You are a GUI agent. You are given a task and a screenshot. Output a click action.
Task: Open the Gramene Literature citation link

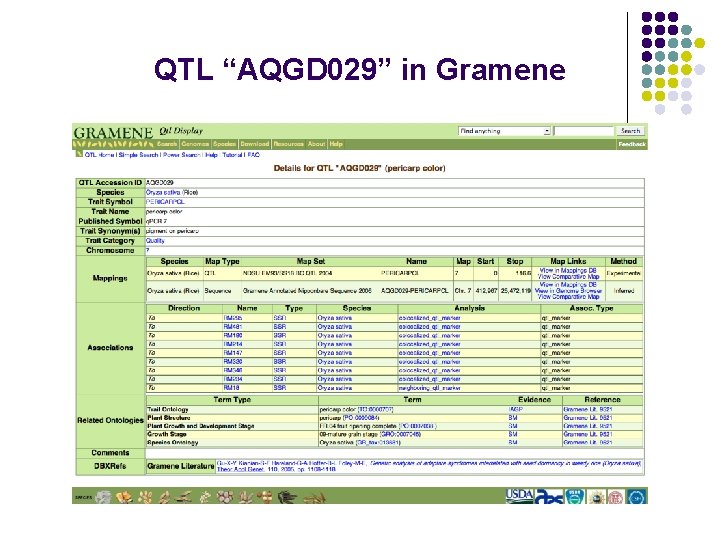click(x=429, y=466)
